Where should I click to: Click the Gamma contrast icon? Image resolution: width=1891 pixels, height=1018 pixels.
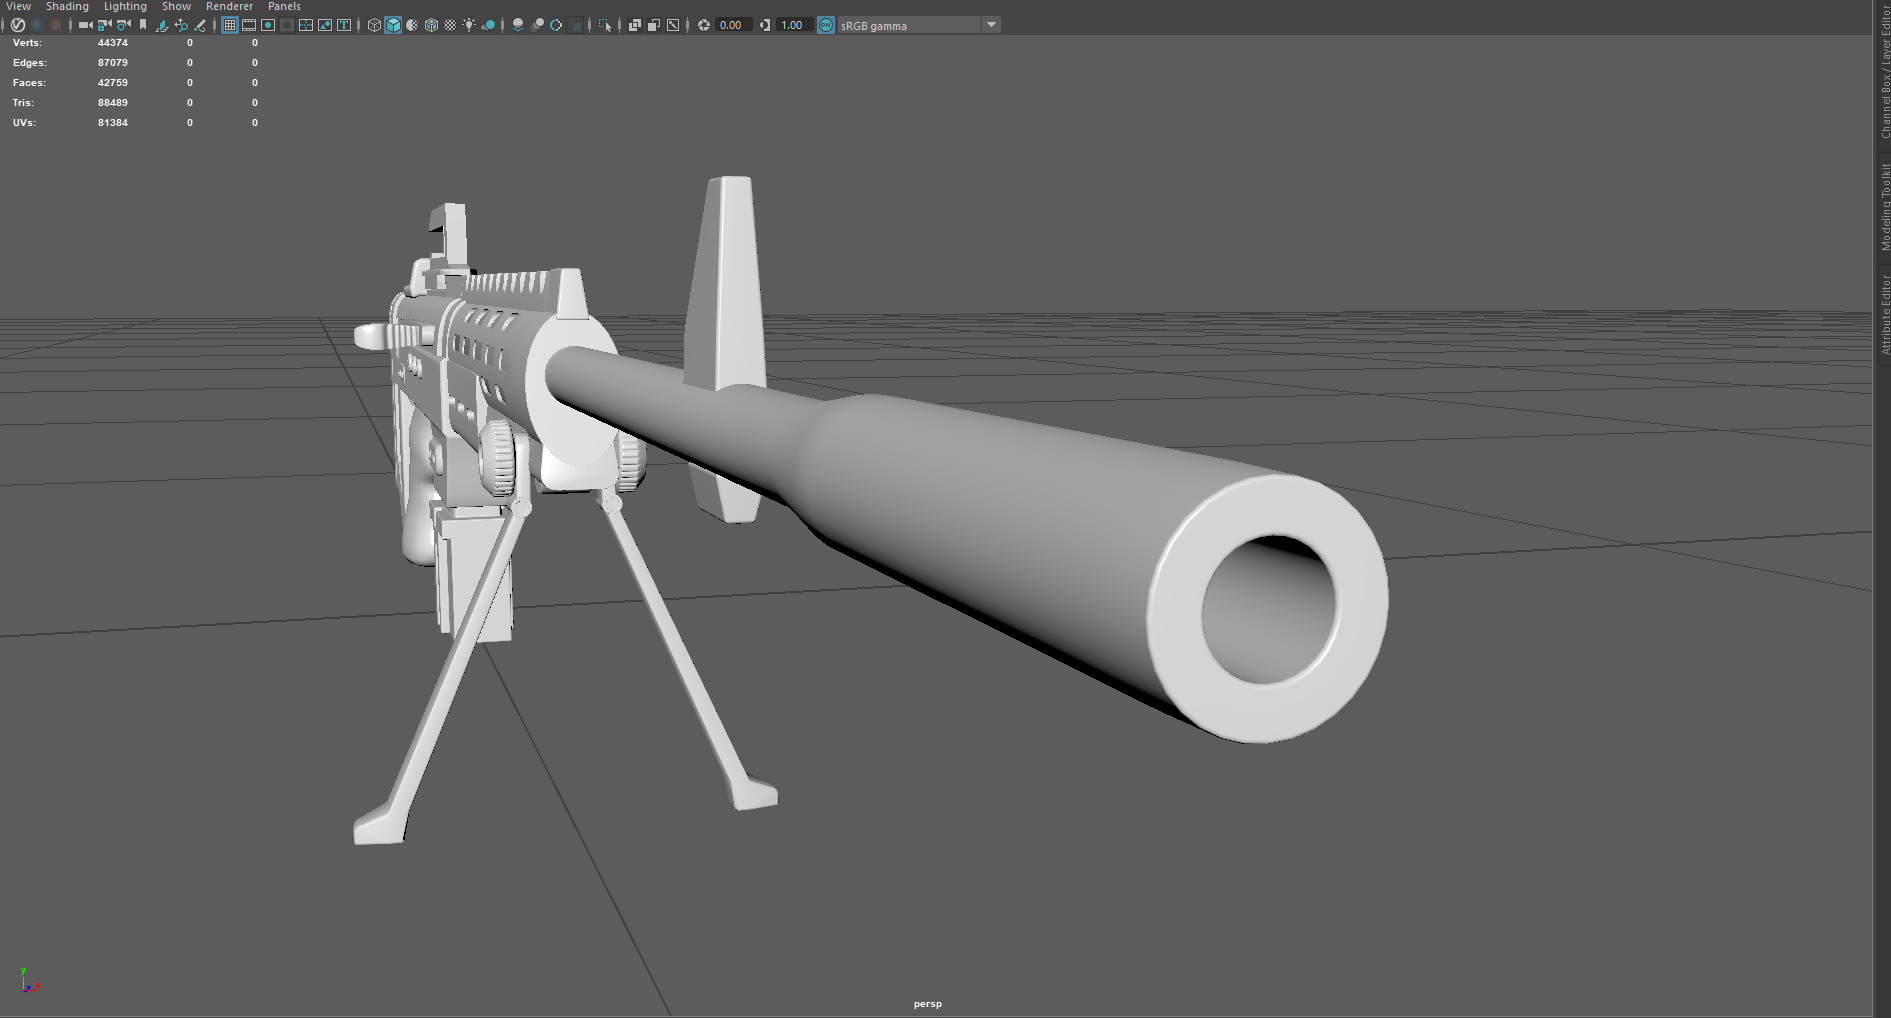tap(765, 25)
